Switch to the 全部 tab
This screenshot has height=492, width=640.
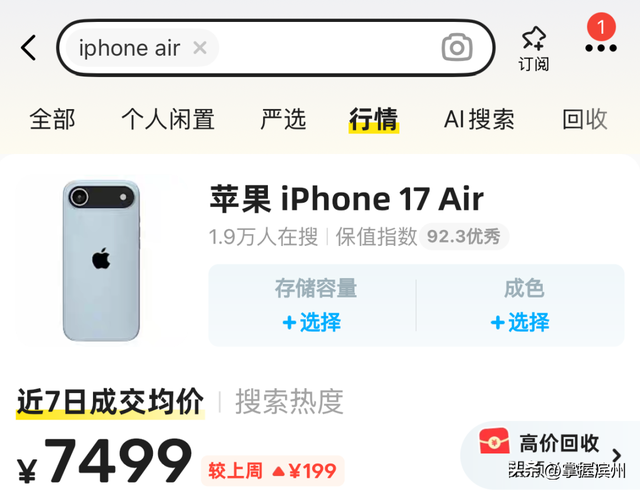tap(52, 119)
